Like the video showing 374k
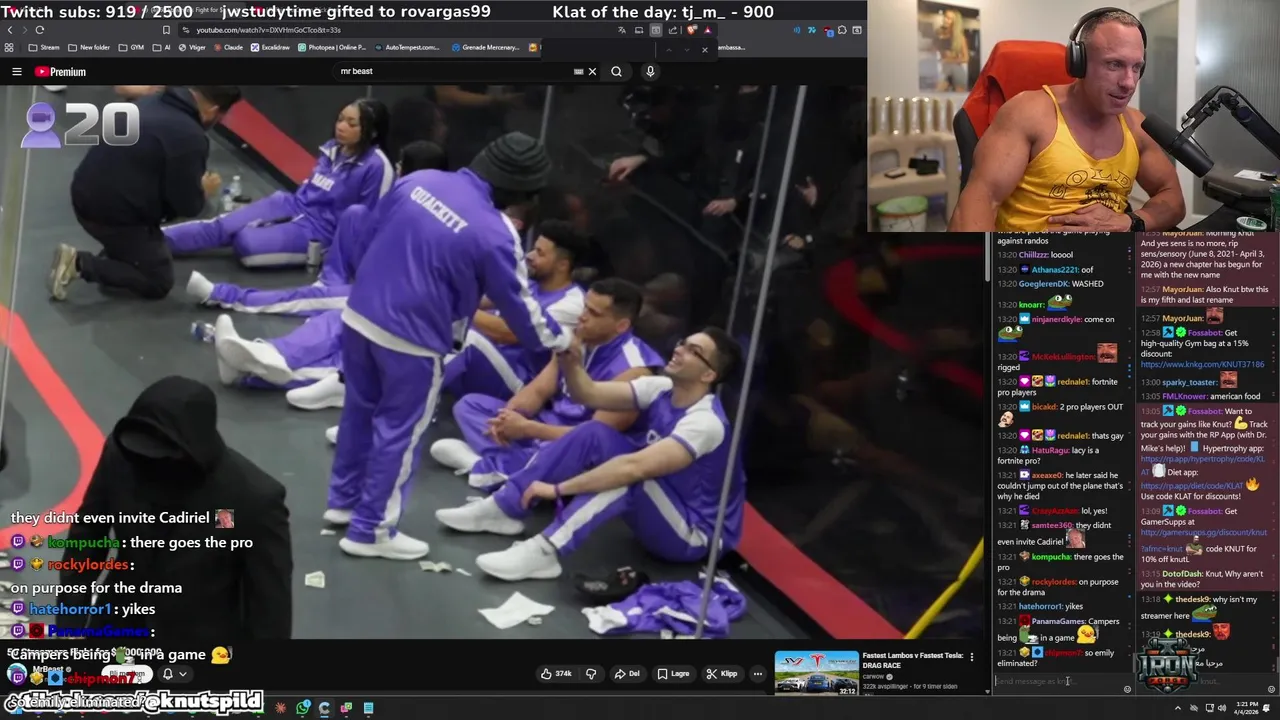 tap(556, 674)
